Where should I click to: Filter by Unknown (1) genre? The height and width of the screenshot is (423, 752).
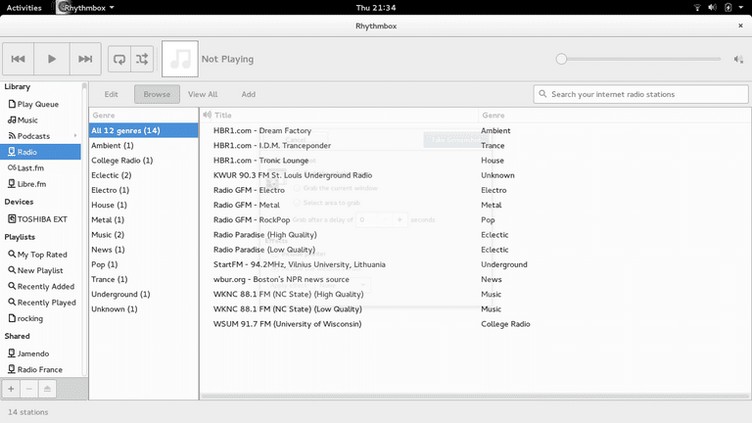143,309
